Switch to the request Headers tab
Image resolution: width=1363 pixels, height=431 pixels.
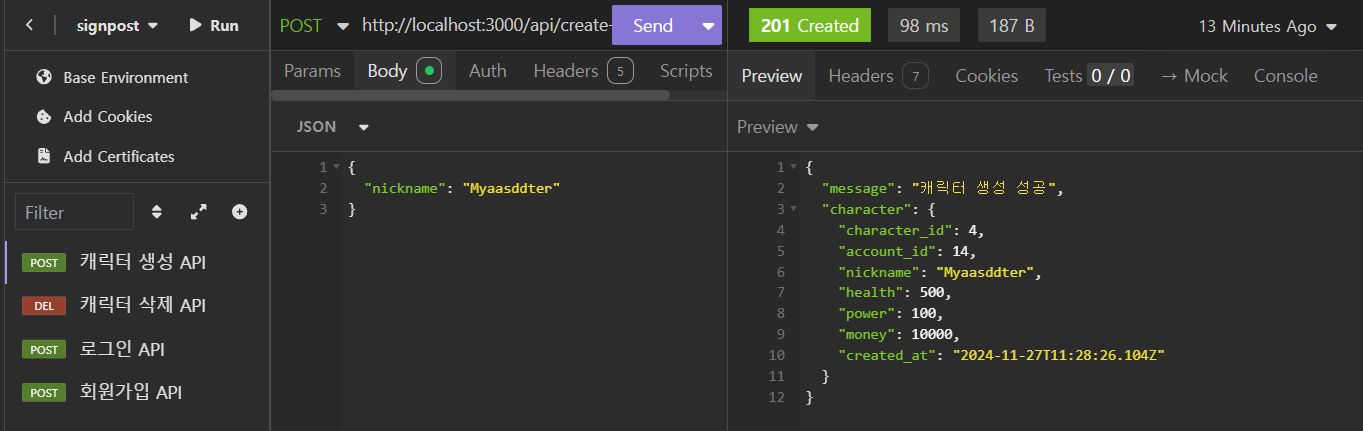(583, 71)
